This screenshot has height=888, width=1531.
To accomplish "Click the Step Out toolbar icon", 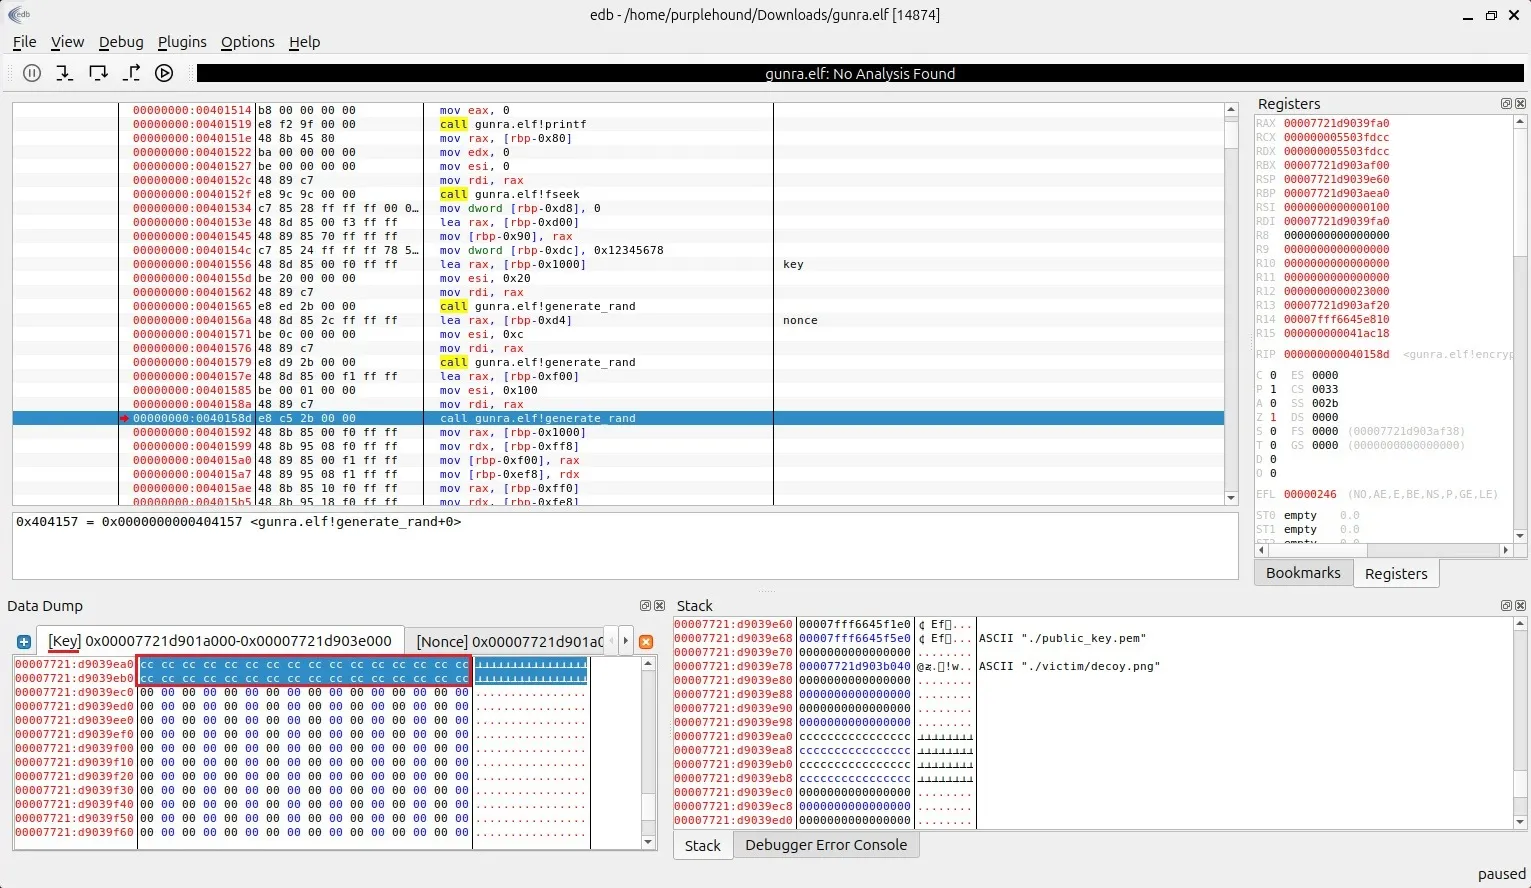I will (x=131, y=73).
